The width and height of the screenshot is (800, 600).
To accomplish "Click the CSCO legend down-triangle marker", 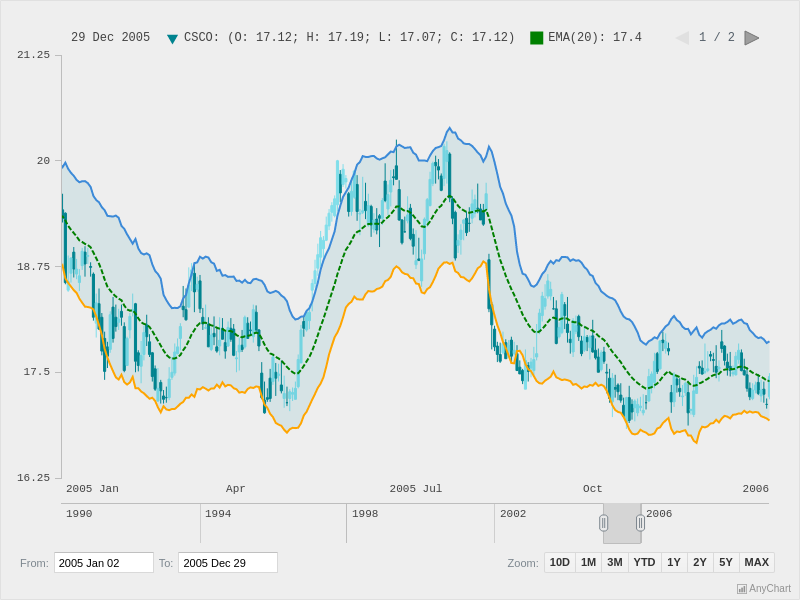I will [172, 38].
